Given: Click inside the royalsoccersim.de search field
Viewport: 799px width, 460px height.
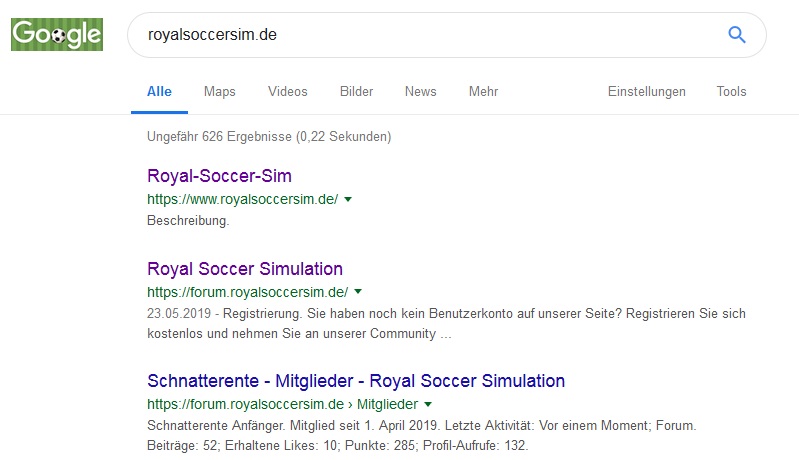Looking at the screenshot, I should [433, 35].
